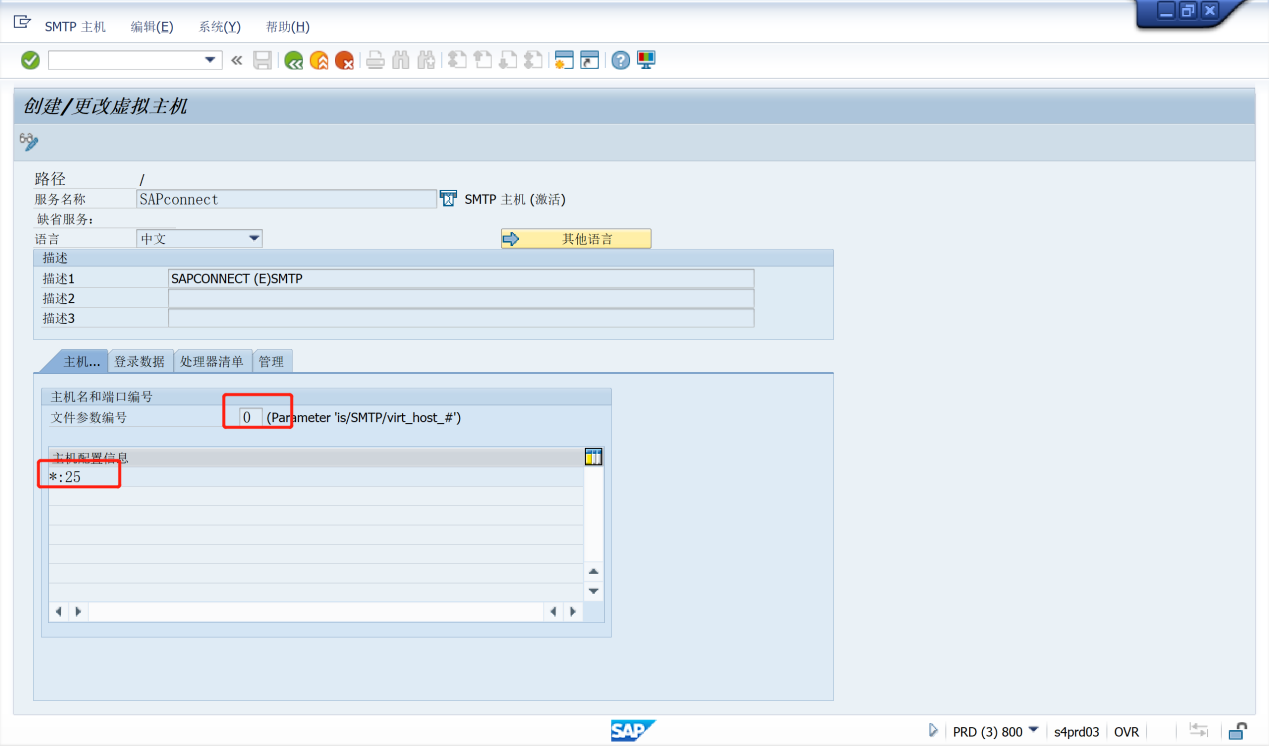Open the 系统(Y) menu
Screen dimensions: 1269x746
pos(220,27)
